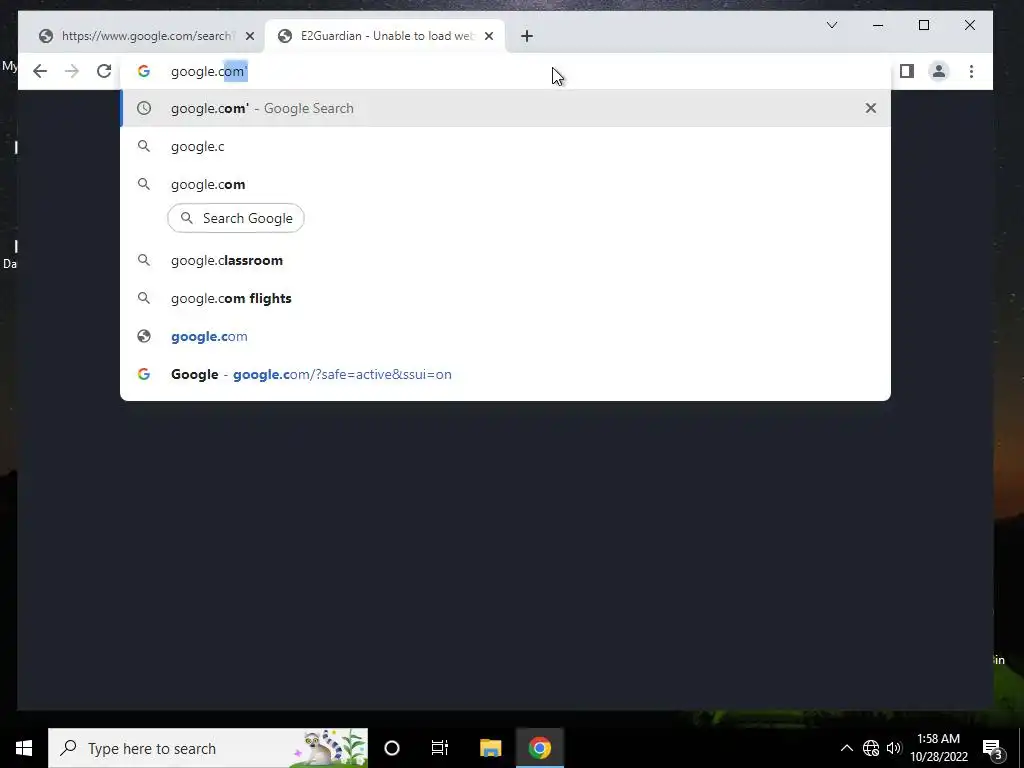This screenshot has height=768, width=1024.
Task: Remove the google.com' history suggestion
Action: [871, 108]
